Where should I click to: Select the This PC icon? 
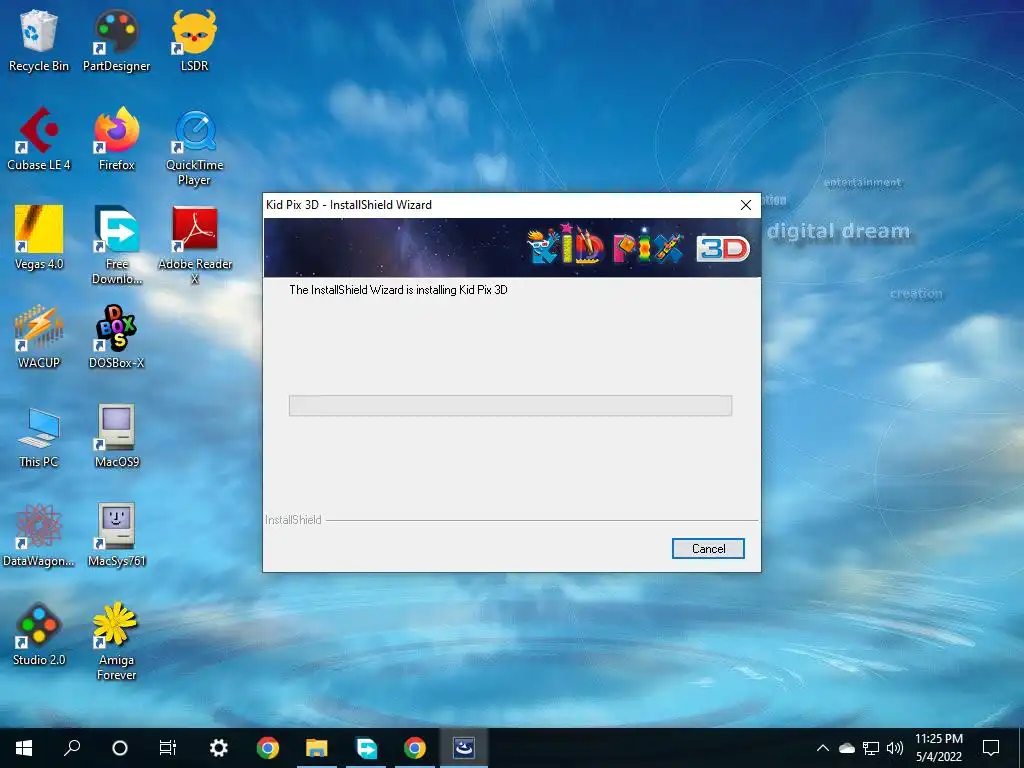coord(39,436)
